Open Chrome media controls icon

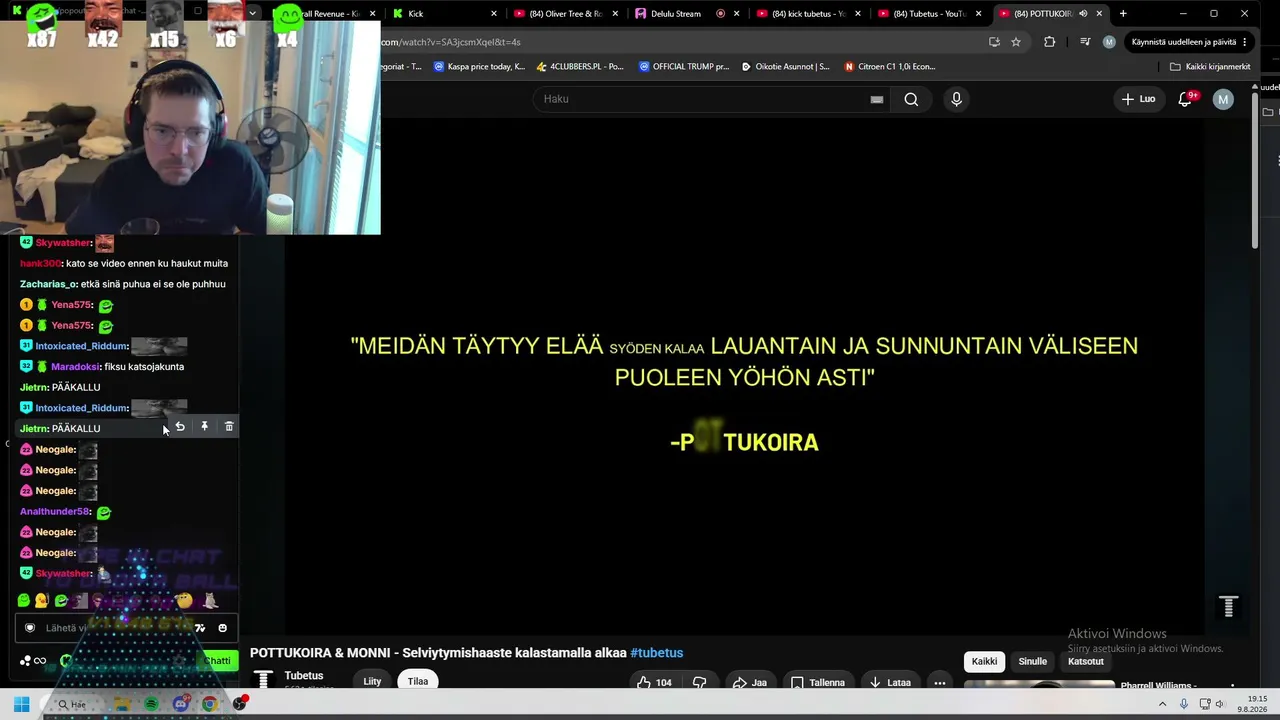[x=1085, y=42]
